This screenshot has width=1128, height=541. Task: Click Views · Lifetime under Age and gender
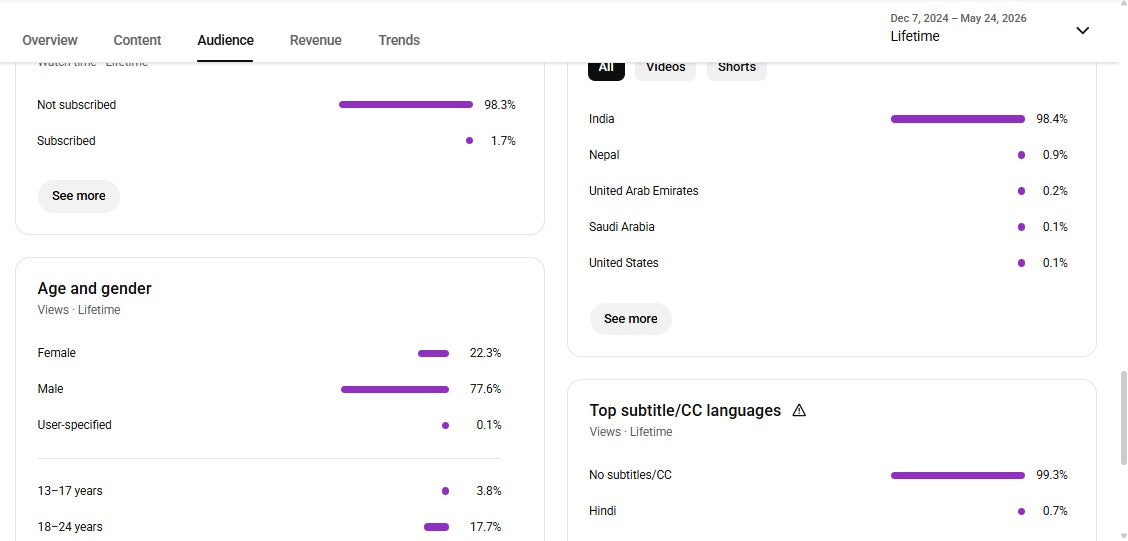[x=78, y=310]
